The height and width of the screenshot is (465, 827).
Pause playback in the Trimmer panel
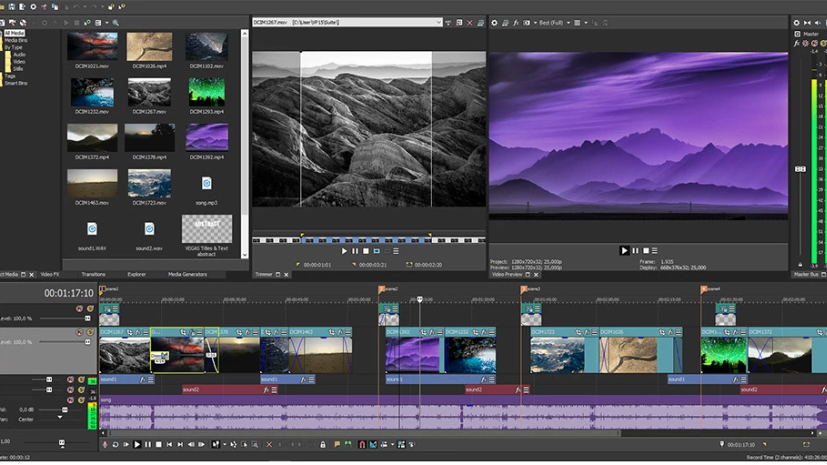click(x=355, y=251)
